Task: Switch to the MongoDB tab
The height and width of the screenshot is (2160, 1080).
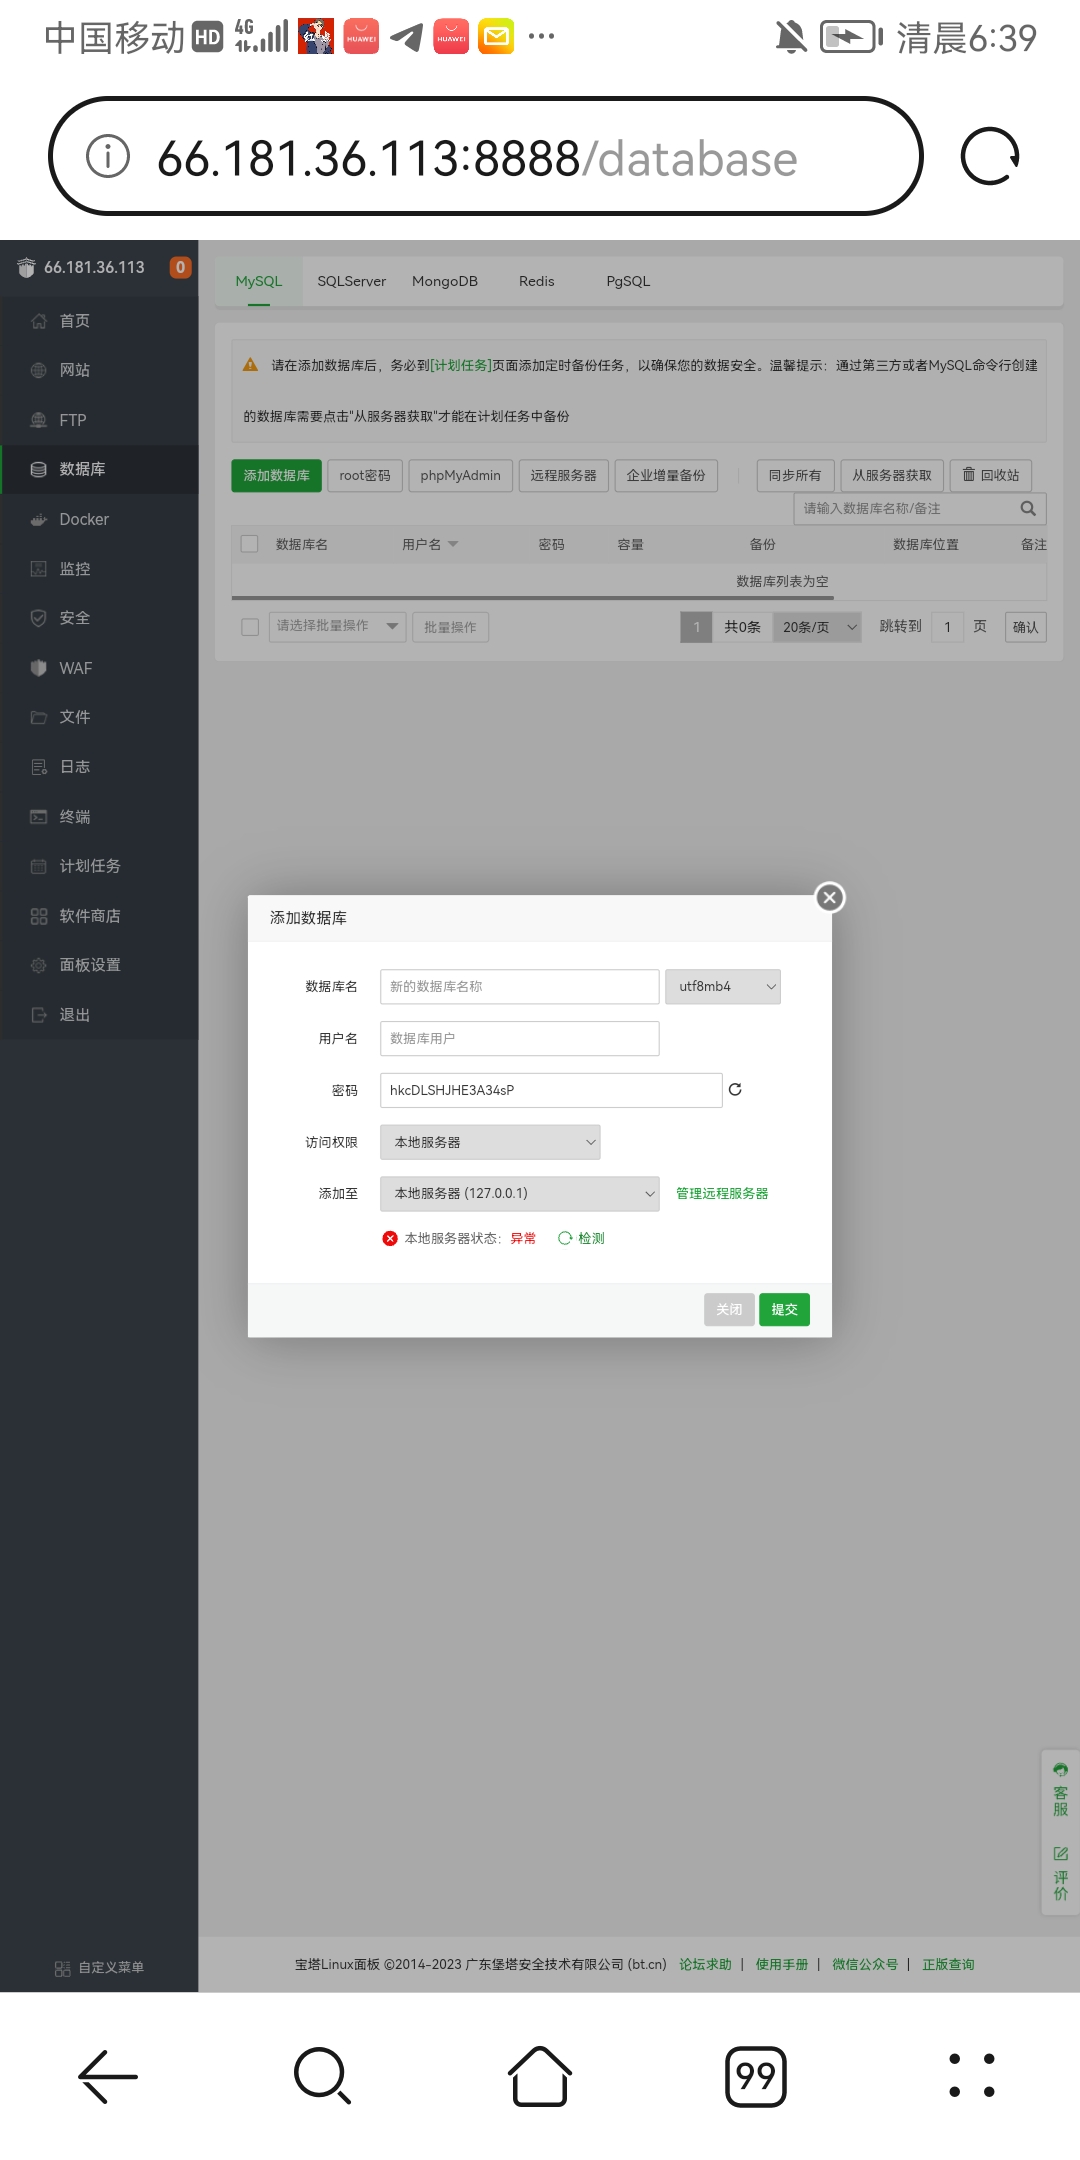Action: pyautogui.click(x=445, y=281)
